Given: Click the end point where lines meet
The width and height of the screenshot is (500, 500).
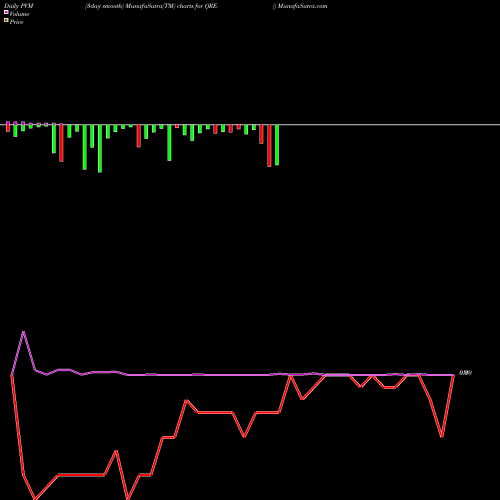Looking at the screenshot, I should 453,375.
